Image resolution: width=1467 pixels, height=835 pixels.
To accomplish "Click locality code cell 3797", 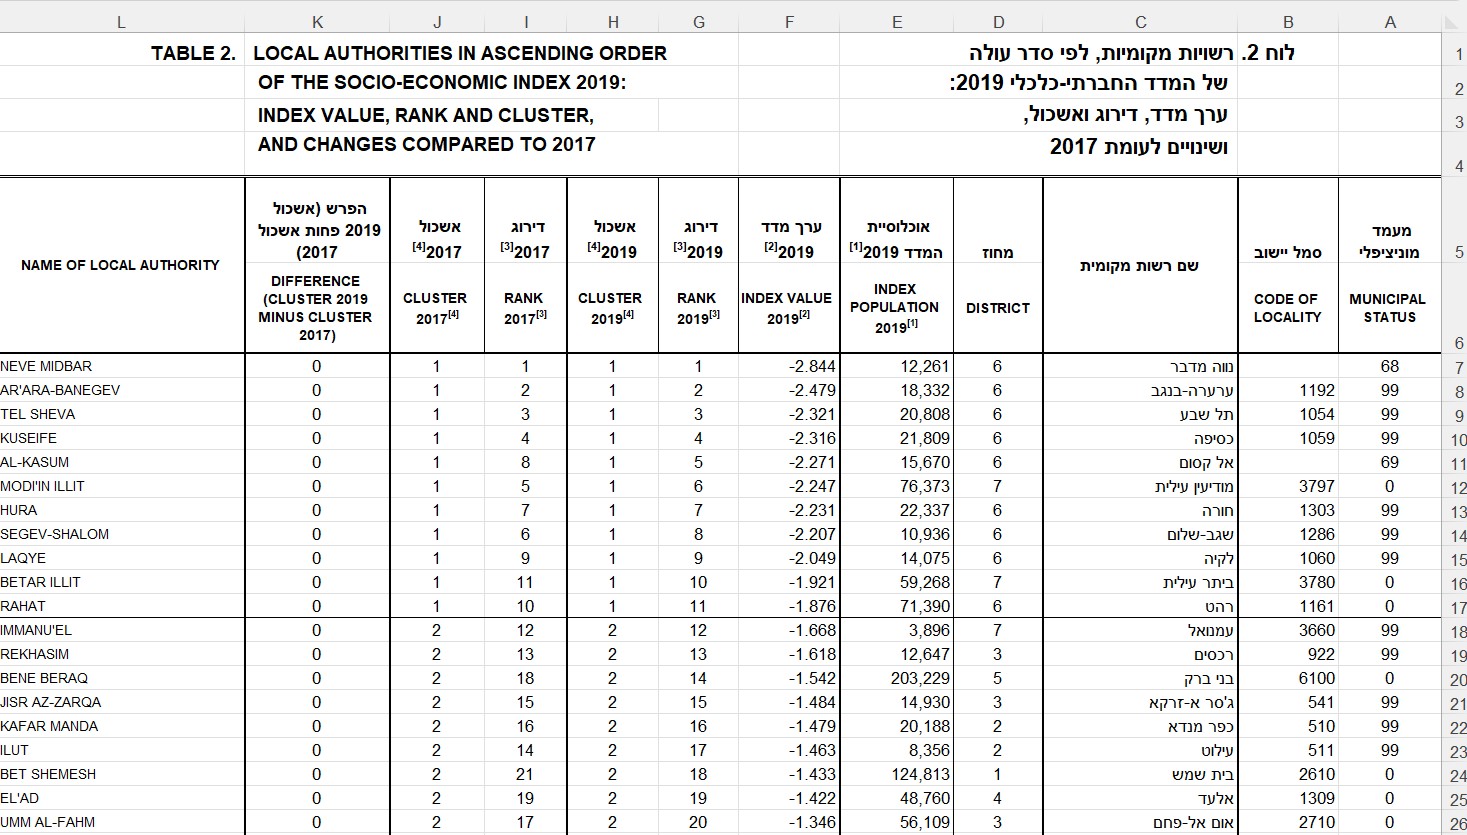I will click(1287, 486).
